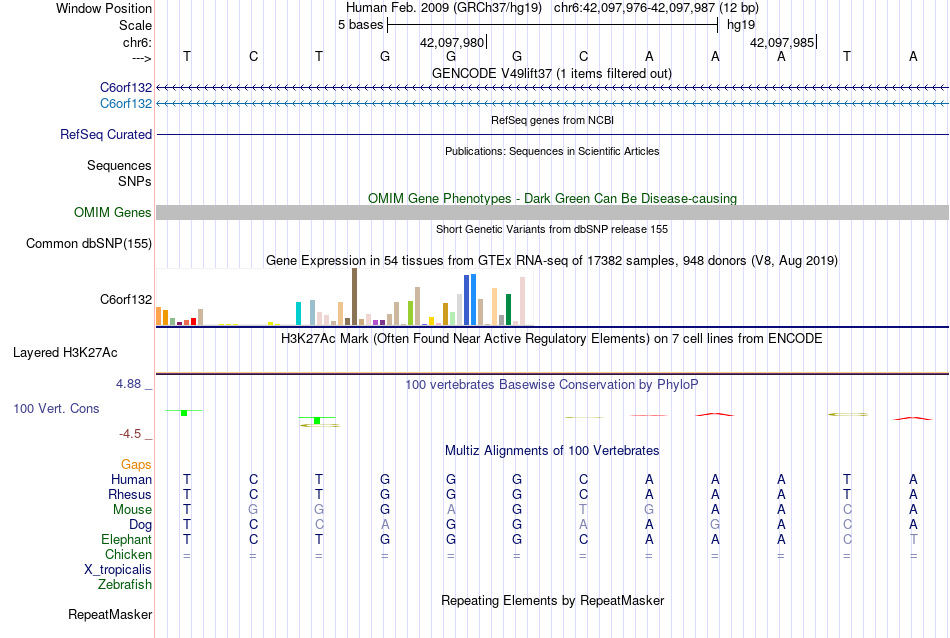Click the dark blue C6orf132 GENCODE label
950x638 pixels.
[125, 87]
